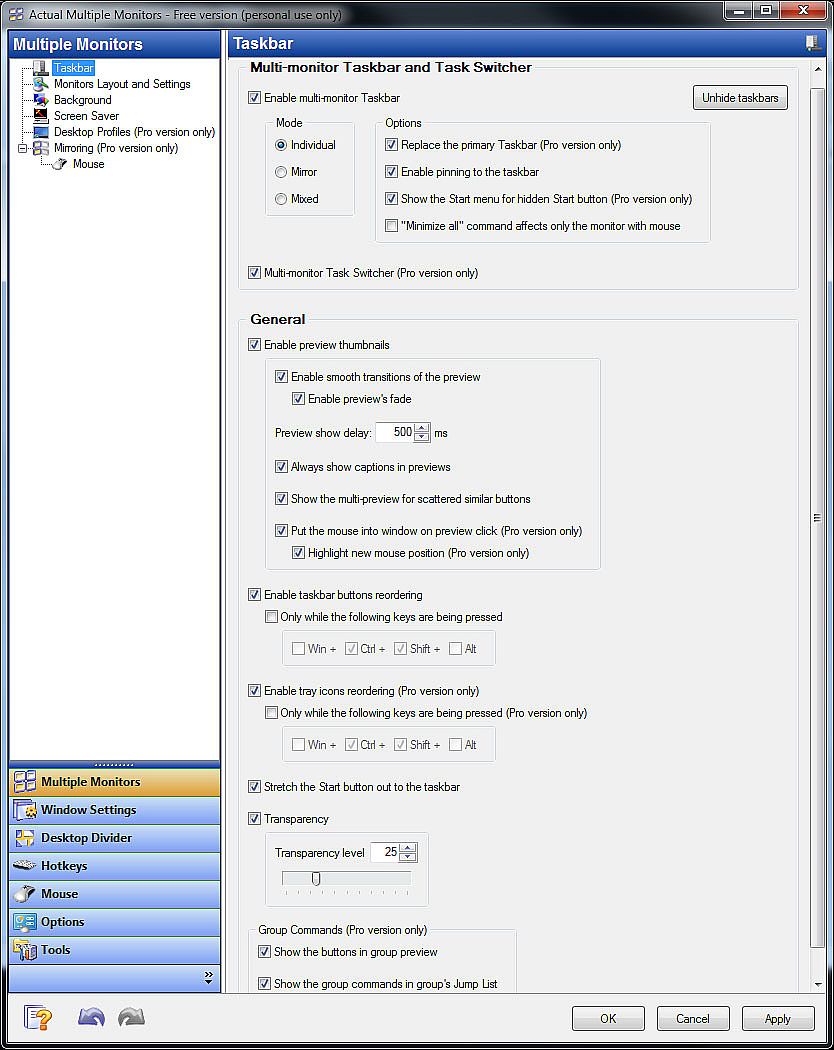Click the navigation pane splitter grip dots

[x=115, y=764]
